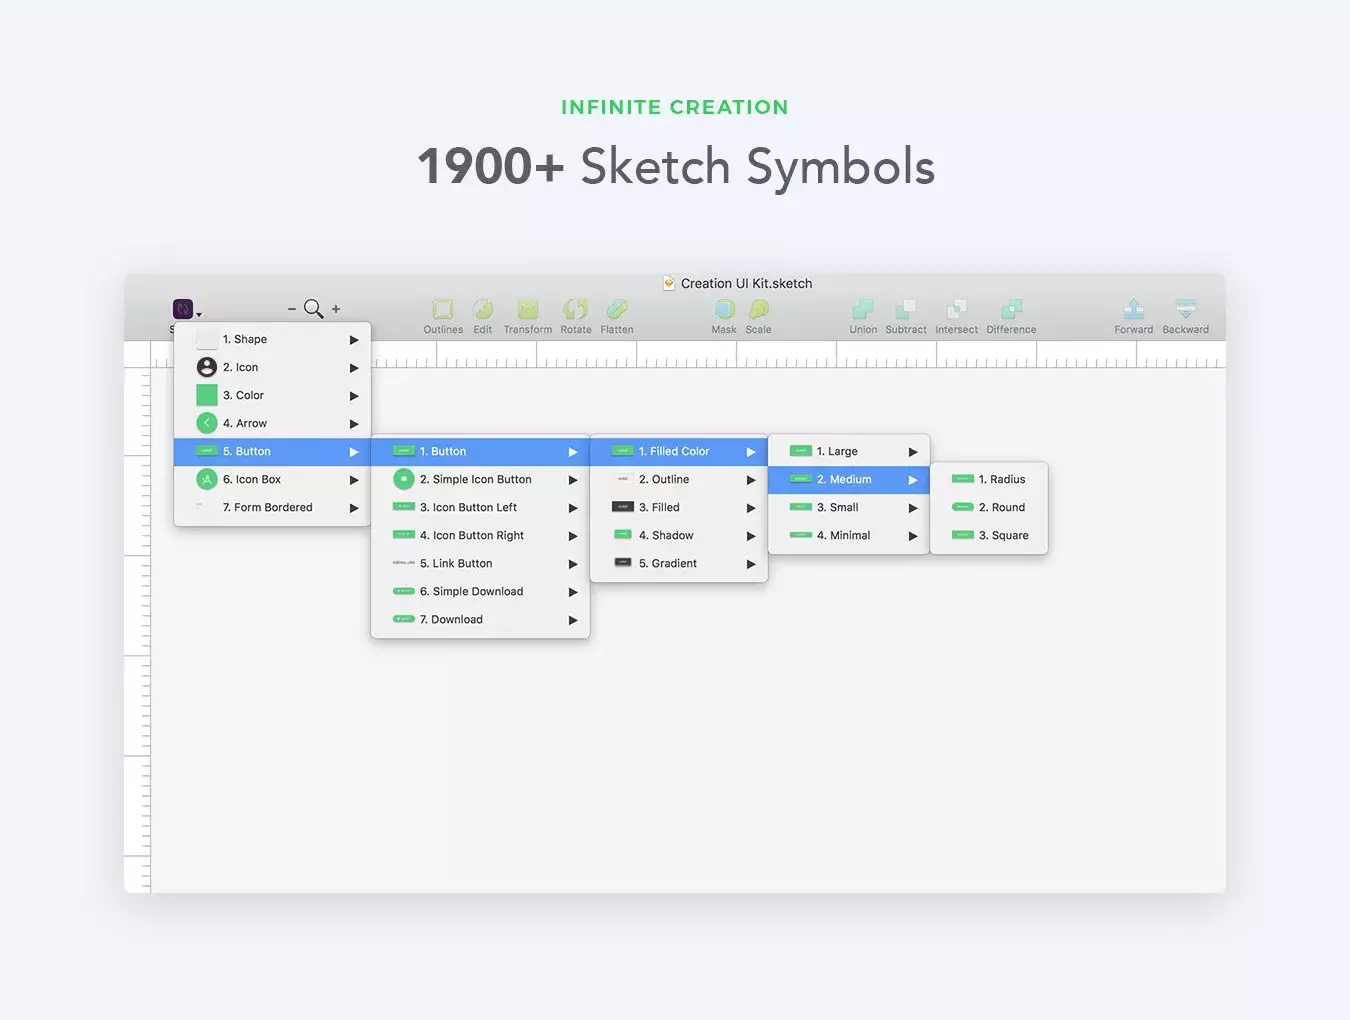Open the Symbol insert dropdown icon
The image size is (1350, 1020).
tap(183, 309)
